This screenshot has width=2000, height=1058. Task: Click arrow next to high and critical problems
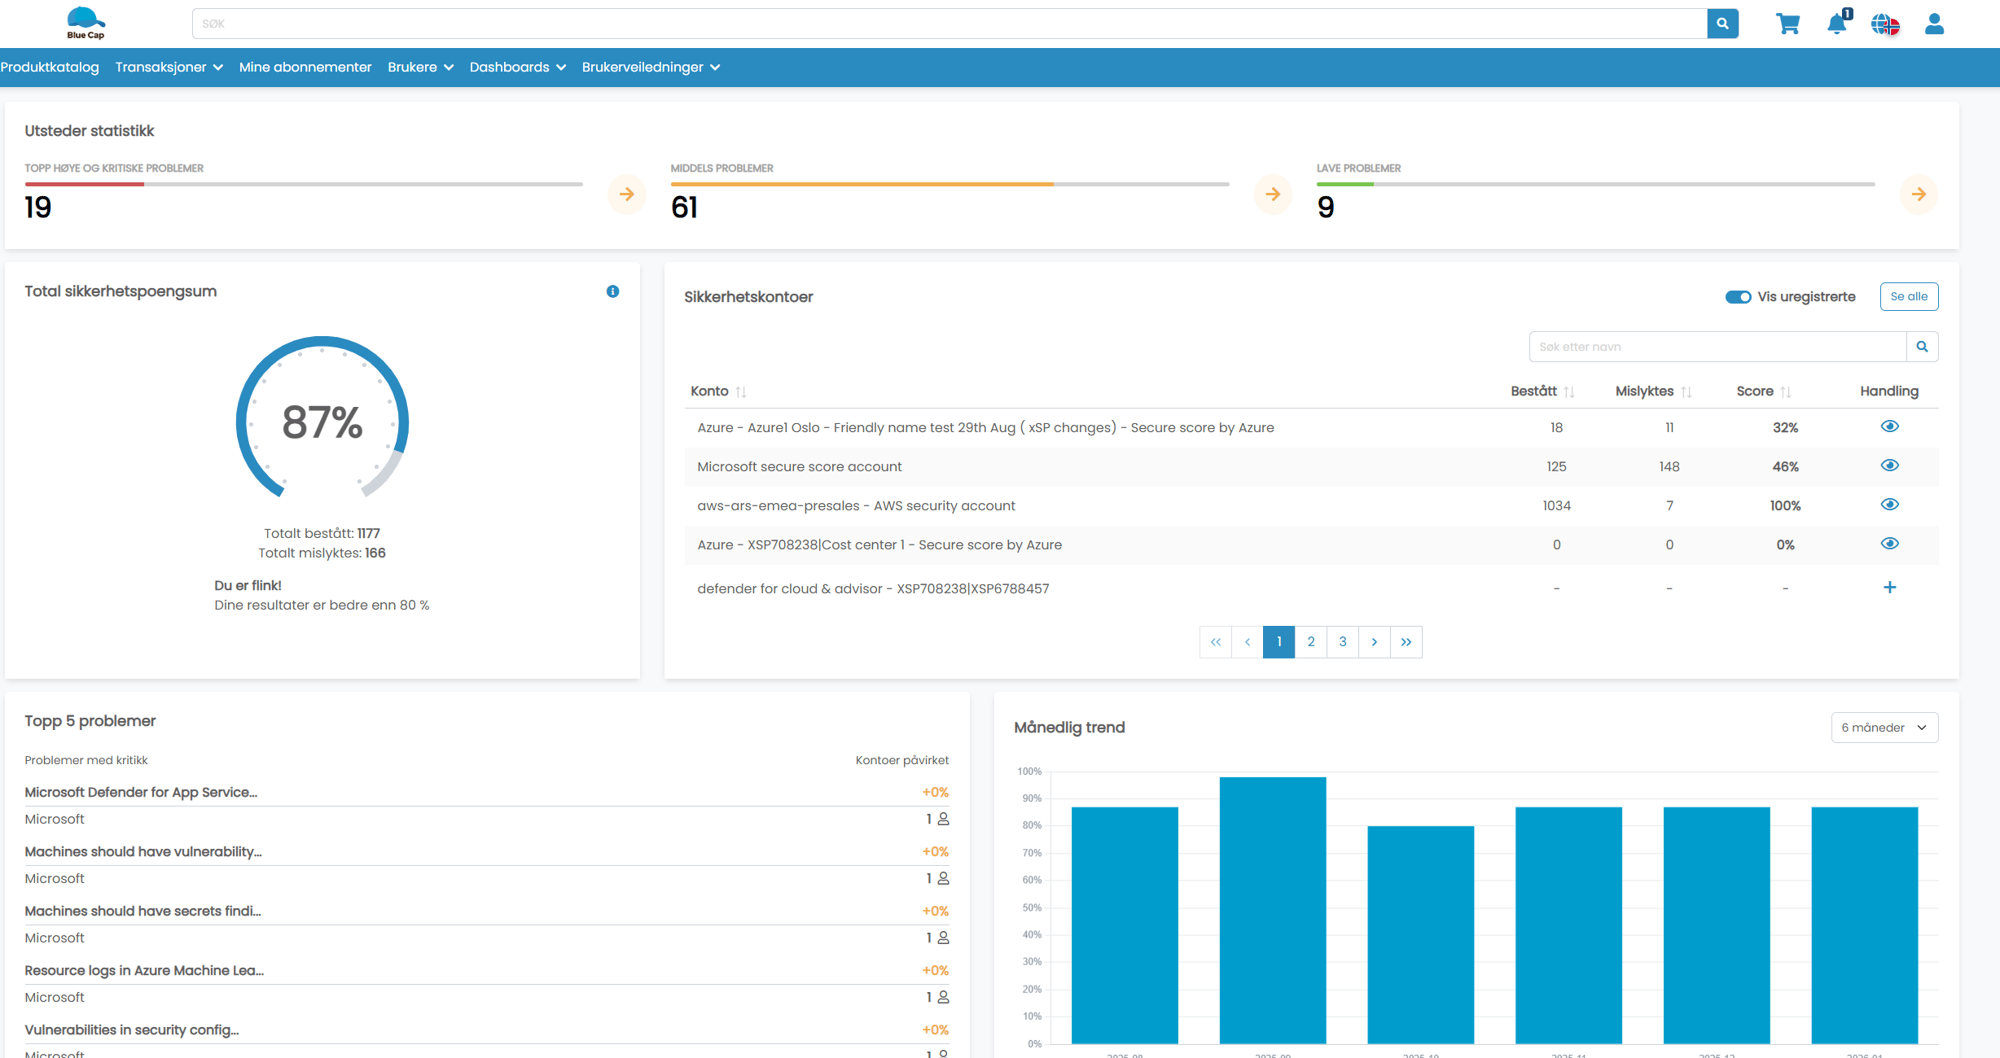(x=627, y=194)
